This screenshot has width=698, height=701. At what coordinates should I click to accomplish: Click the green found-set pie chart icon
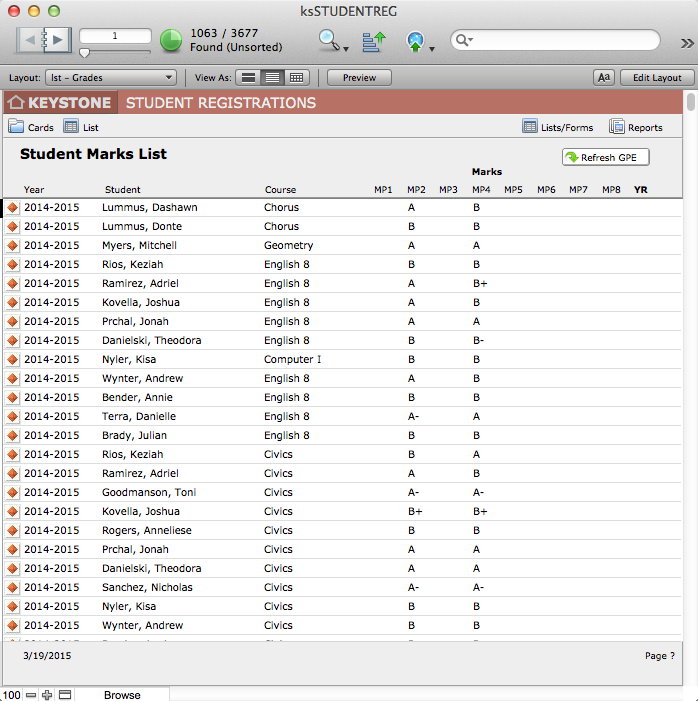coord(171,41)
